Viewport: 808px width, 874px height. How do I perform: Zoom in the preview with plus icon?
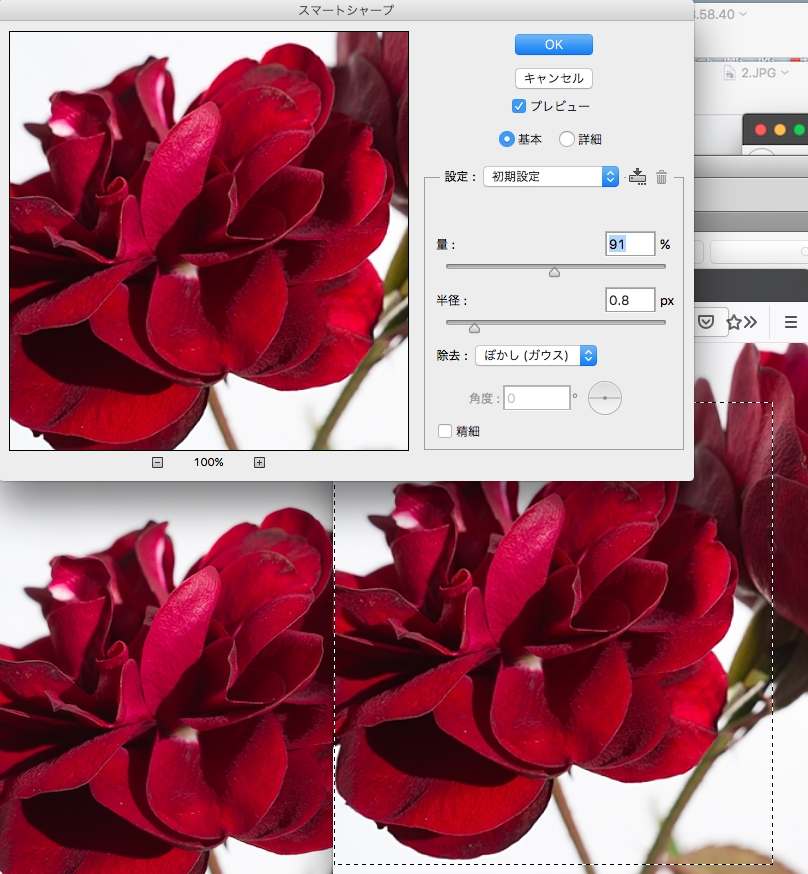pos(259,462)
